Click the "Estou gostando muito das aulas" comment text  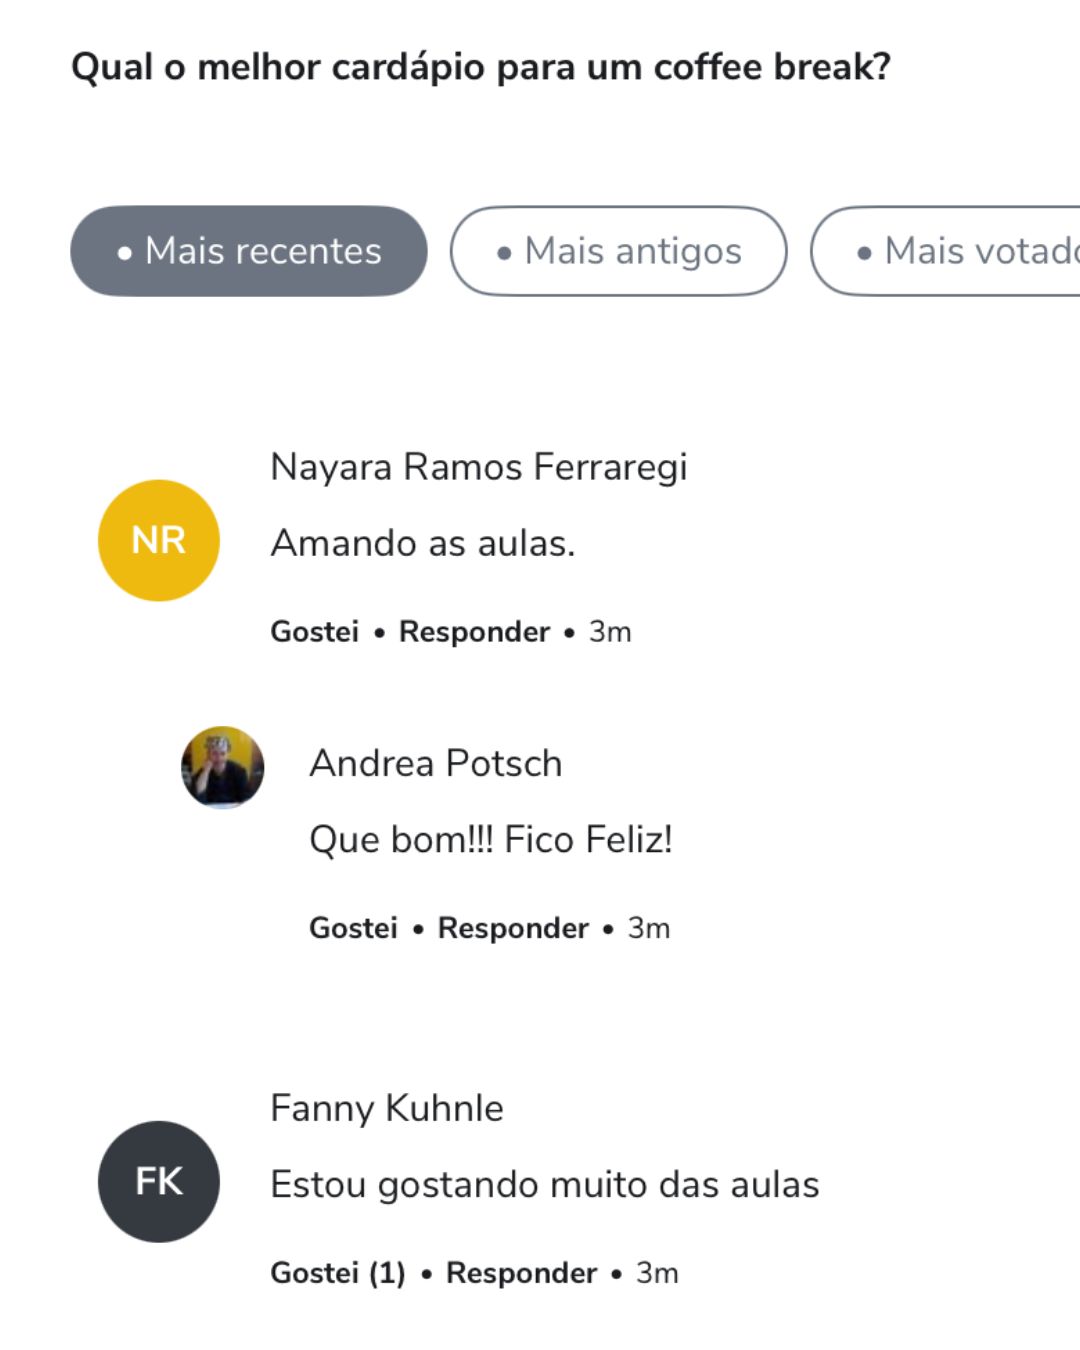click(544, 1184)
